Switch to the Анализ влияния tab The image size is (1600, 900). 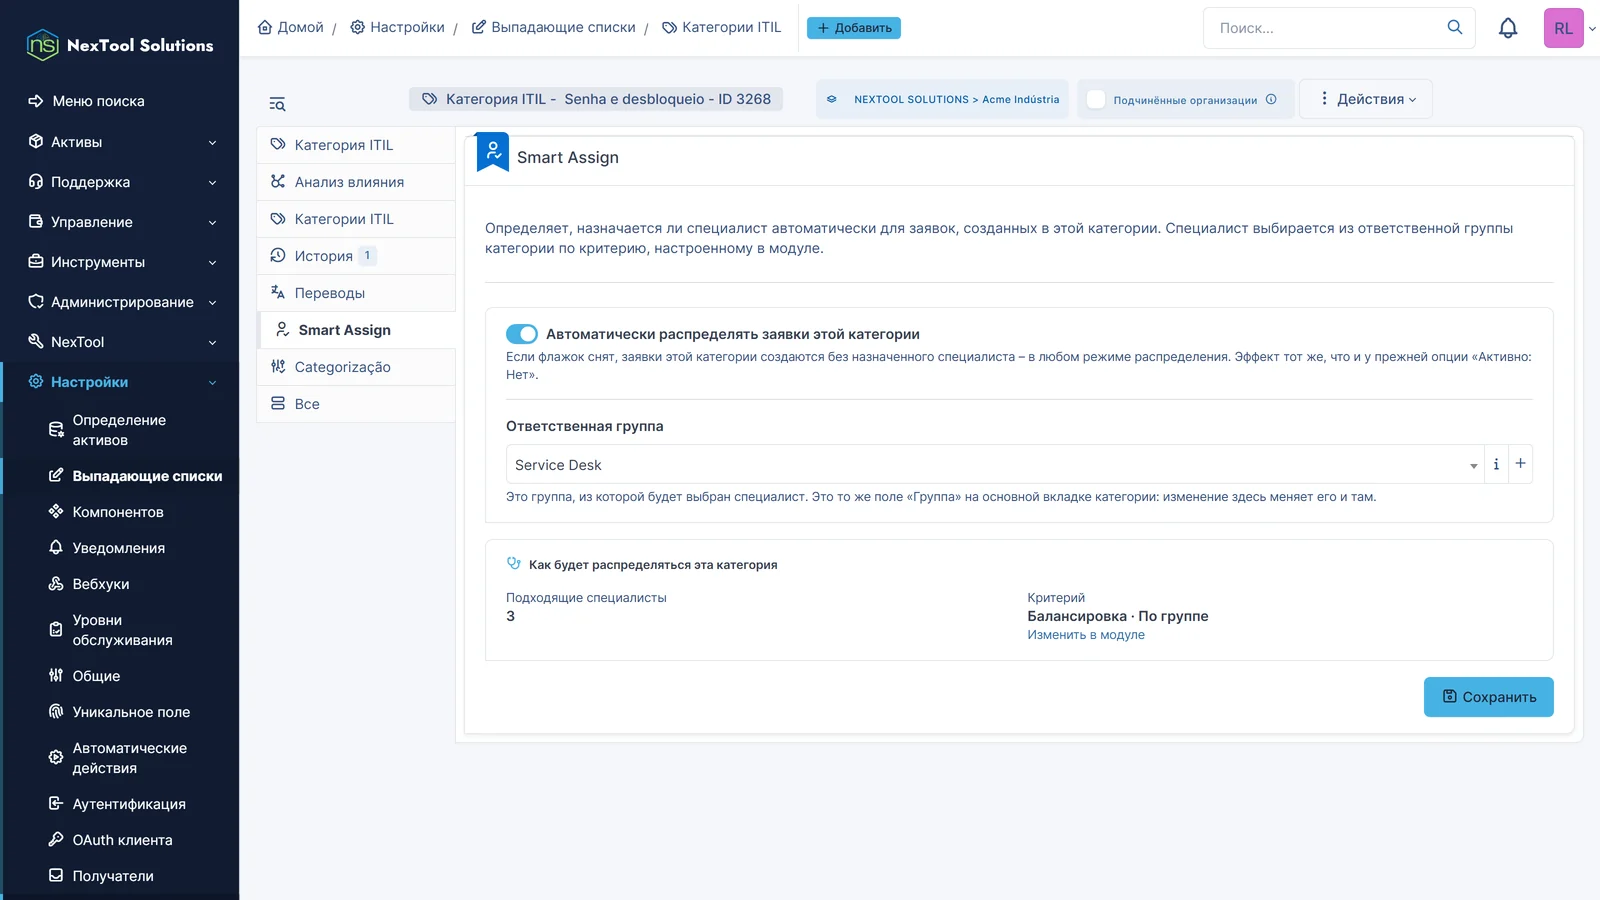[x=356, y=182]
